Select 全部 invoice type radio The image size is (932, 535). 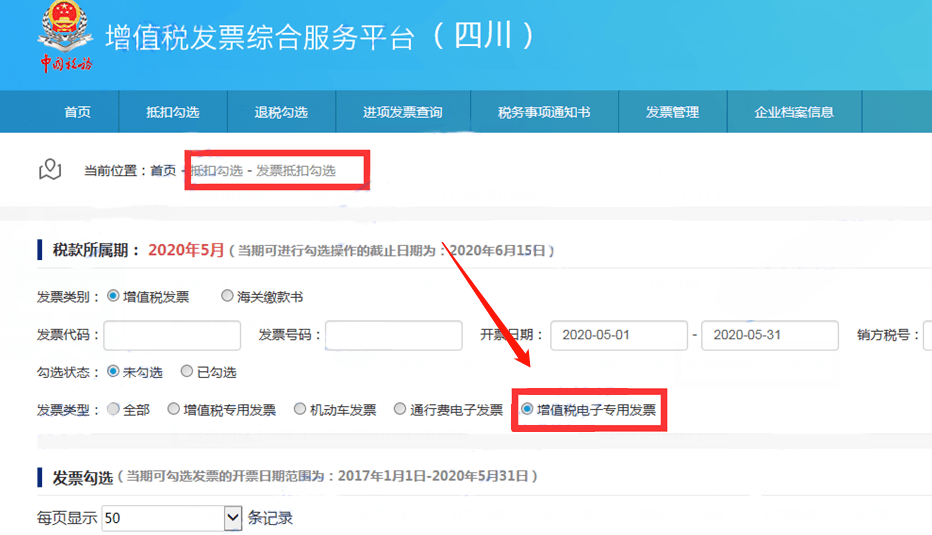tap(113, 409)
